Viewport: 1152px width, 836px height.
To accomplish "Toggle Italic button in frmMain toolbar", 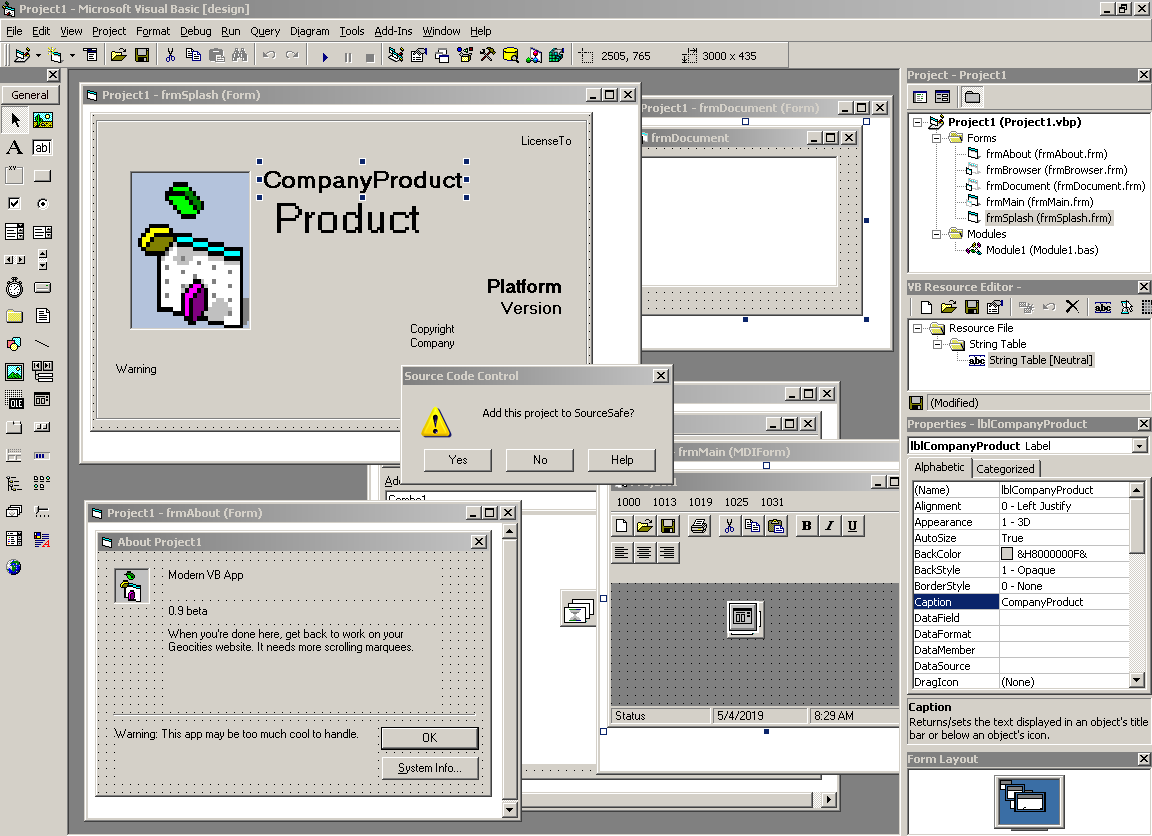I will coord(829,525).
